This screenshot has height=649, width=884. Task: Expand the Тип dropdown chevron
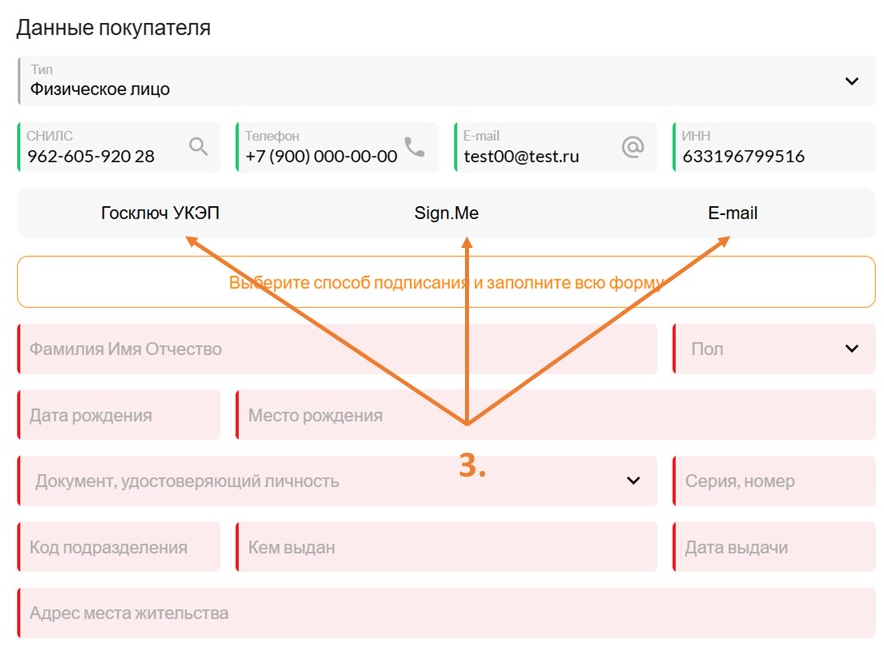point(852,81)
